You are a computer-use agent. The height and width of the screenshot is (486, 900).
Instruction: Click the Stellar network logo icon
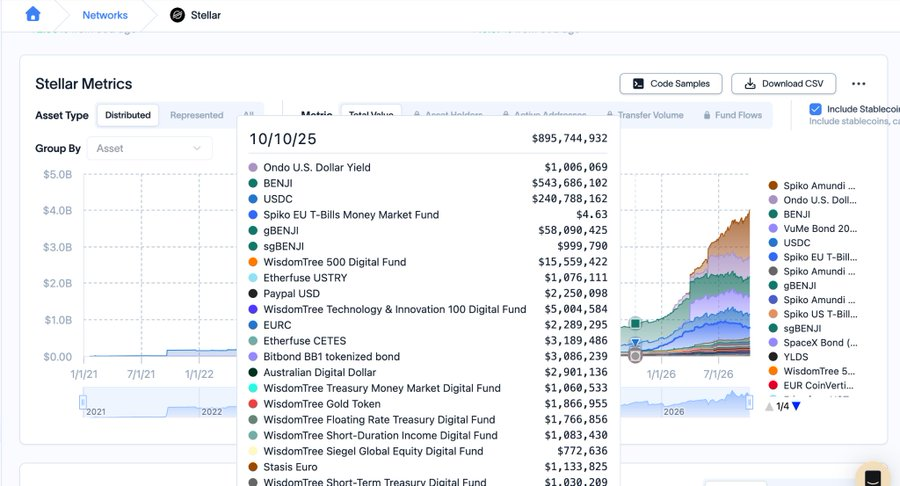(177, 15)
